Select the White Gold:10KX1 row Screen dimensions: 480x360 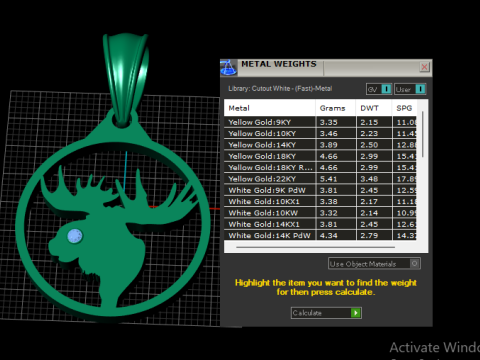point(320,201)
